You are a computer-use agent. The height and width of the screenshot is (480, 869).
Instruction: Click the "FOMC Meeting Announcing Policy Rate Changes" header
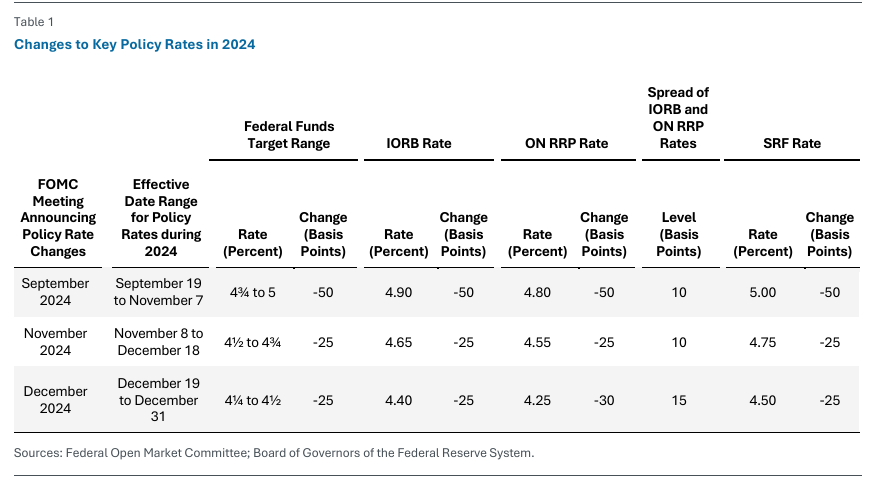point(58,218)
